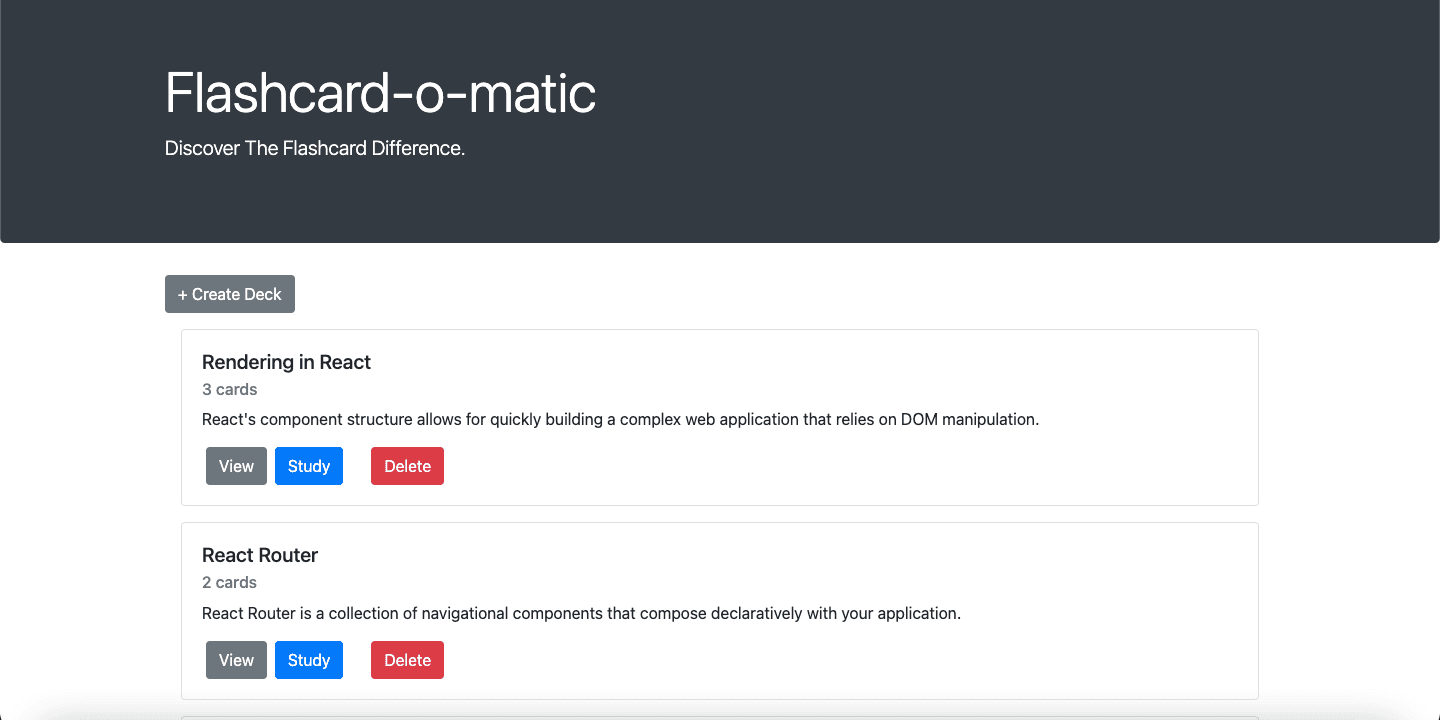Click the React Router navigational components description
This screenshot has width=1440, height=720.
pyautogui.click(x=581, y=613)
